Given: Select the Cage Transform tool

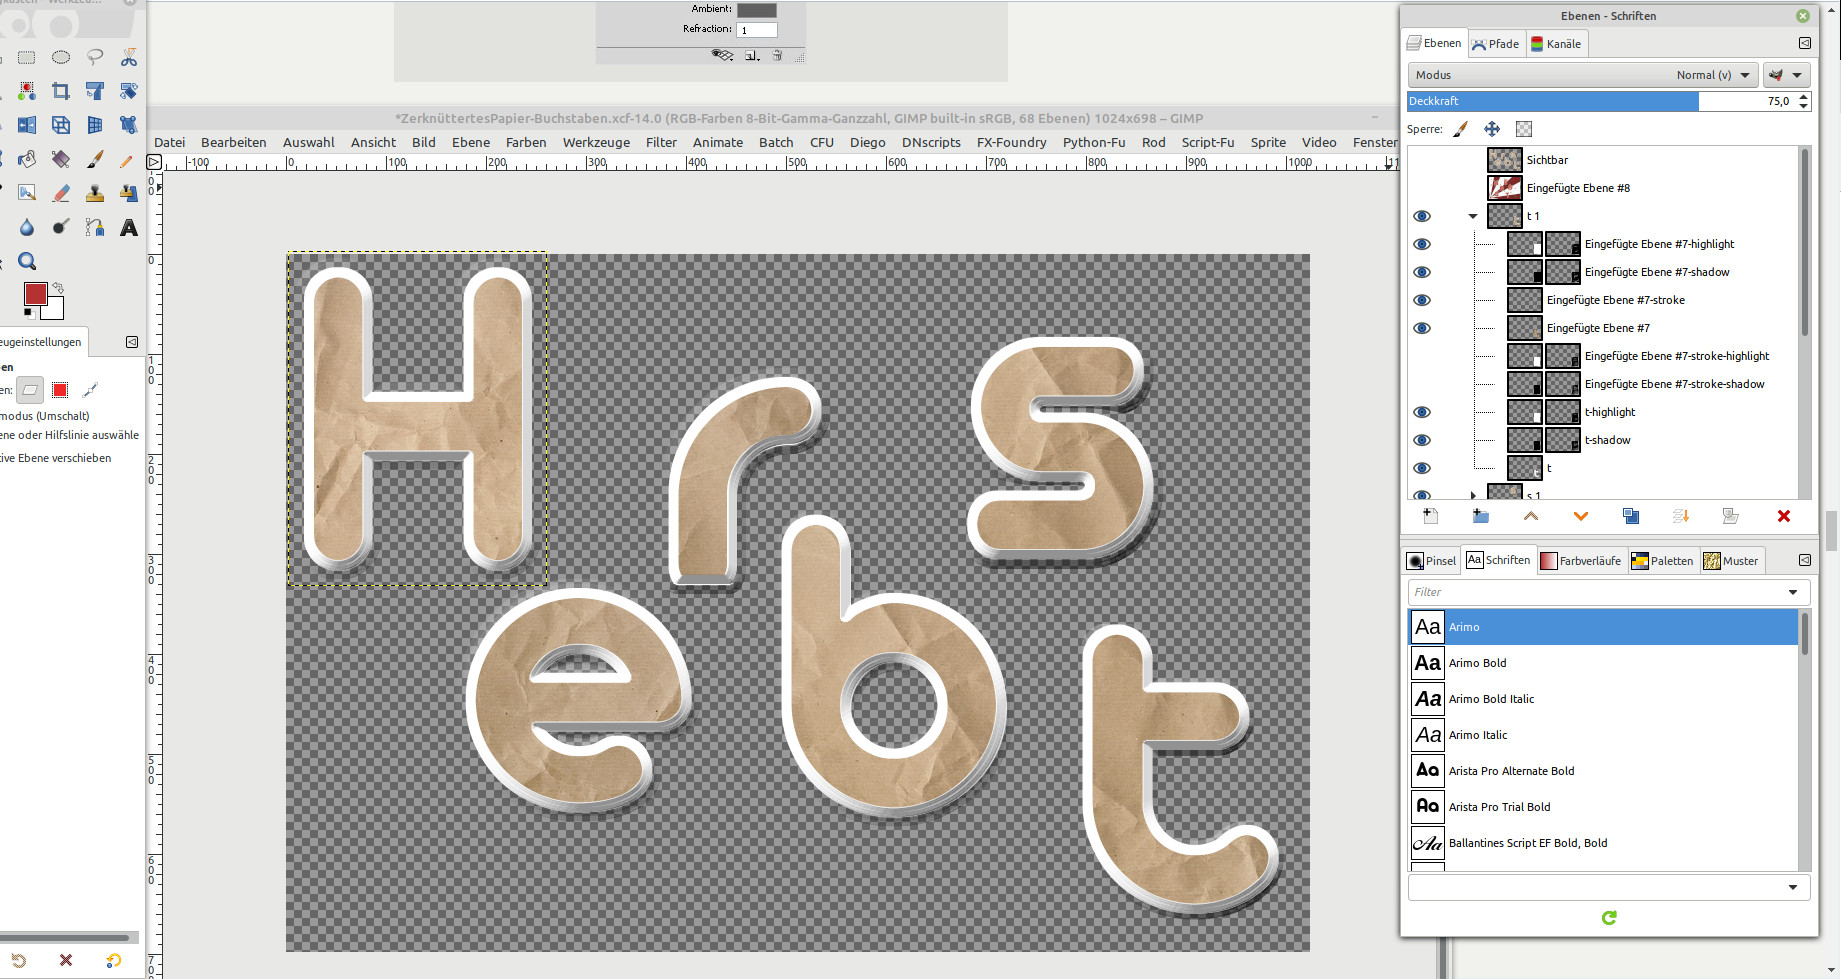Looking at the screenshot, I should 129,126.
